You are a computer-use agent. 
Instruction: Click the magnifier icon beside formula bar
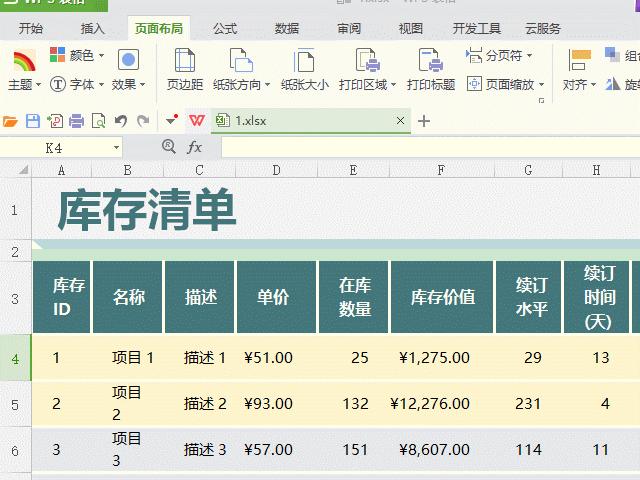click(x=169, y=146)
